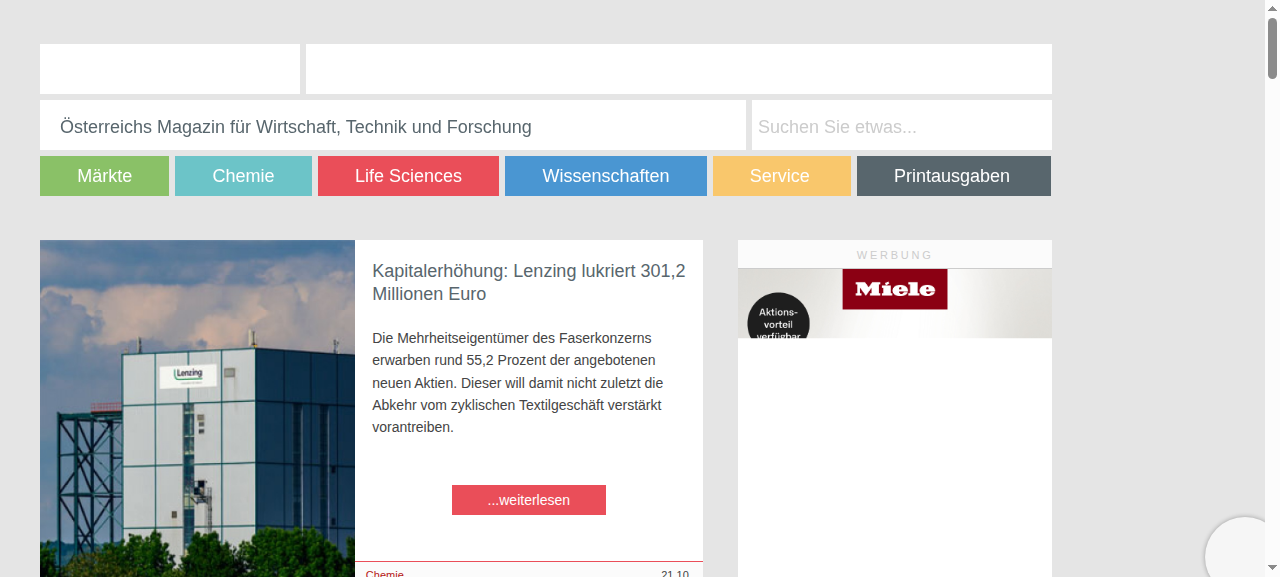Go to the Life Sciences section
This screenshot has width=1280, height=577.
[x=408, y=176]
